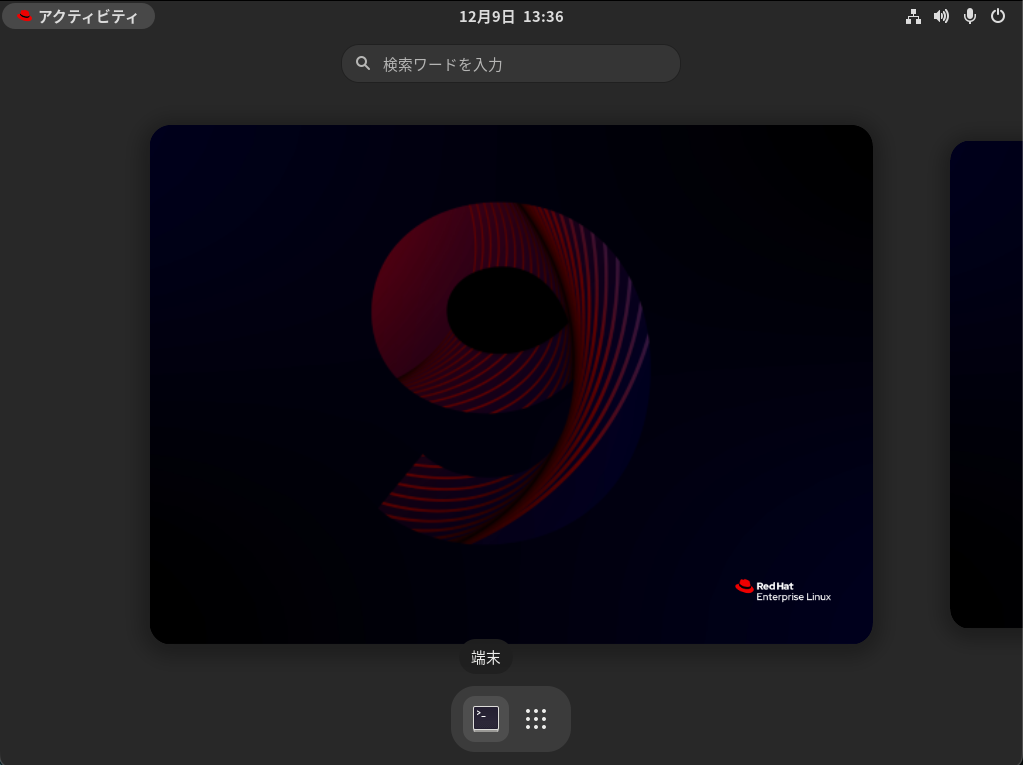
Task: Click the volume speaker icon
Action: click(x=941, y=16)
